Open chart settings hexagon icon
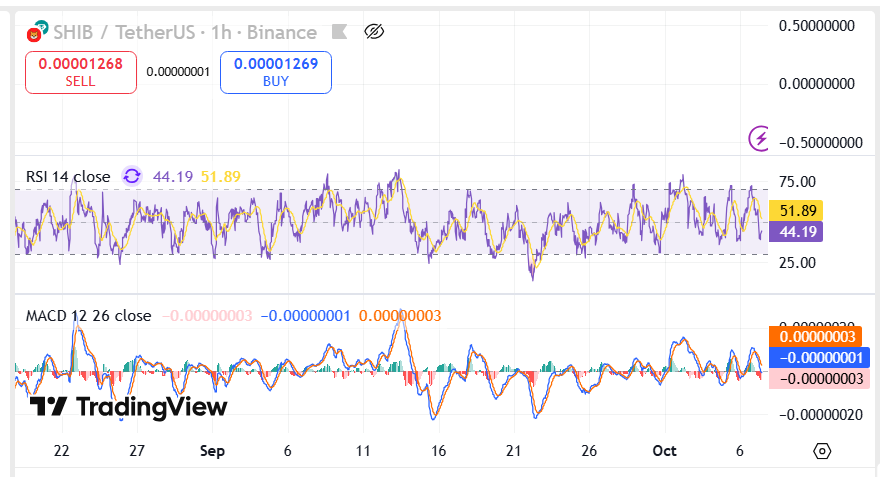 [822, 451]
